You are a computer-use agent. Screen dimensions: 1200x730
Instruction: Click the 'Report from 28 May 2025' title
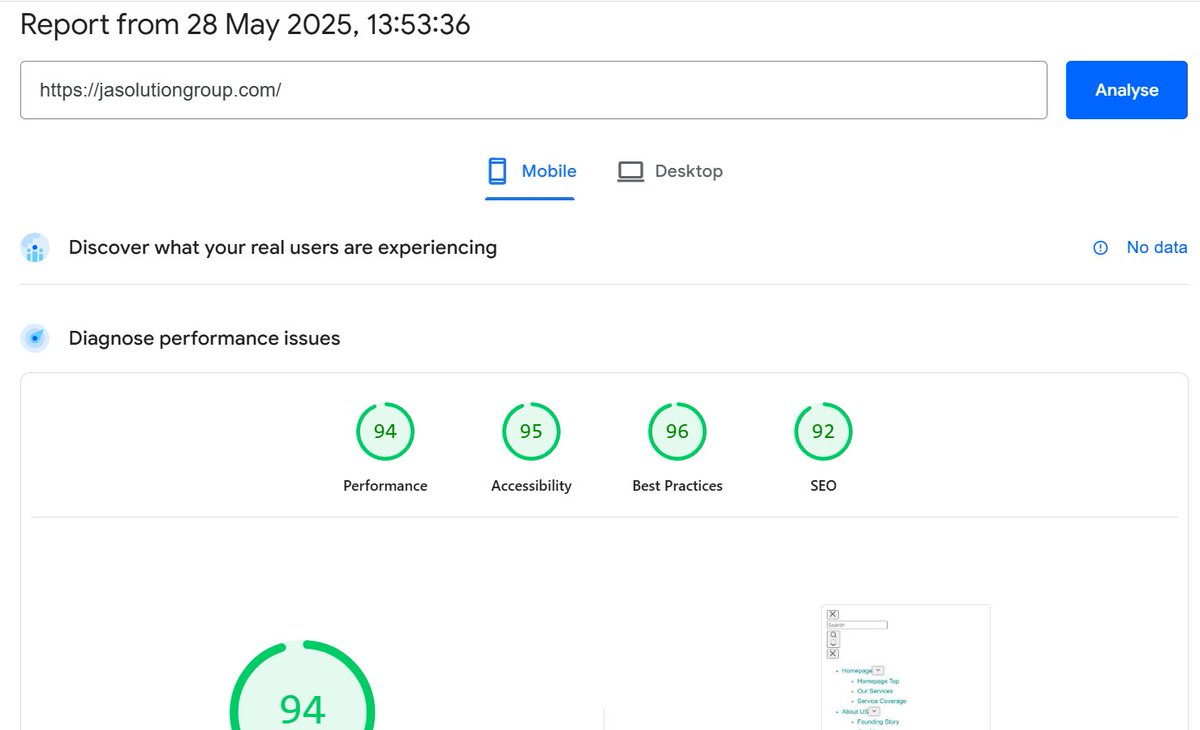[x=245, y=24]
